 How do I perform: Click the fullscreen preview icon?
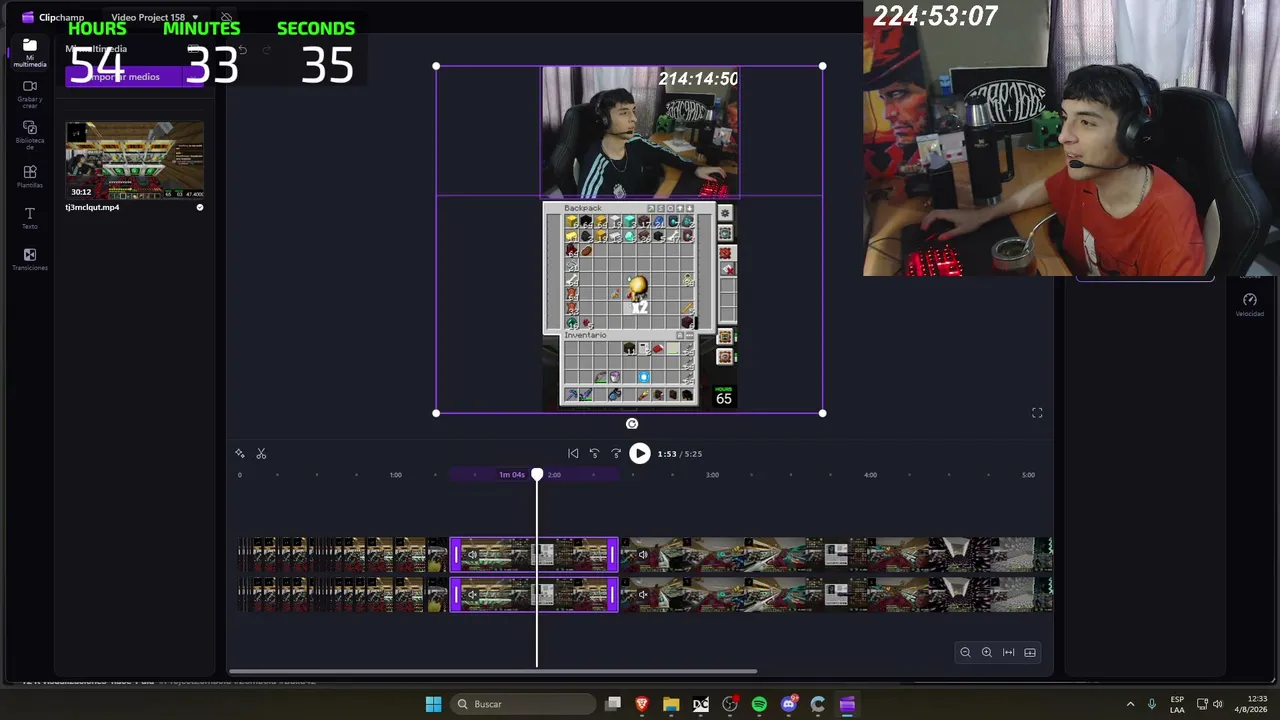(x=1037, y=413)
